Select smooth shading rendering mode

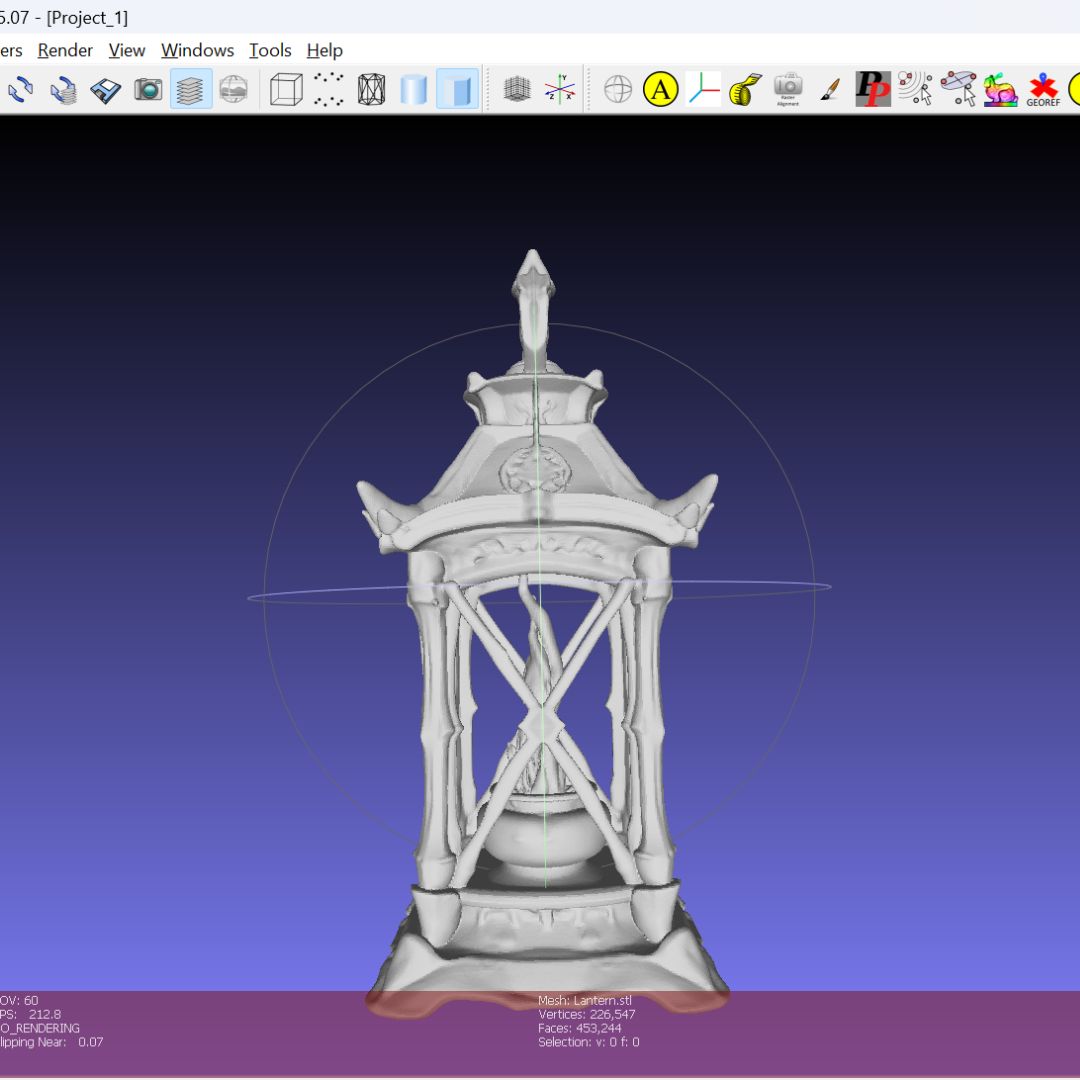pos(456,88)
